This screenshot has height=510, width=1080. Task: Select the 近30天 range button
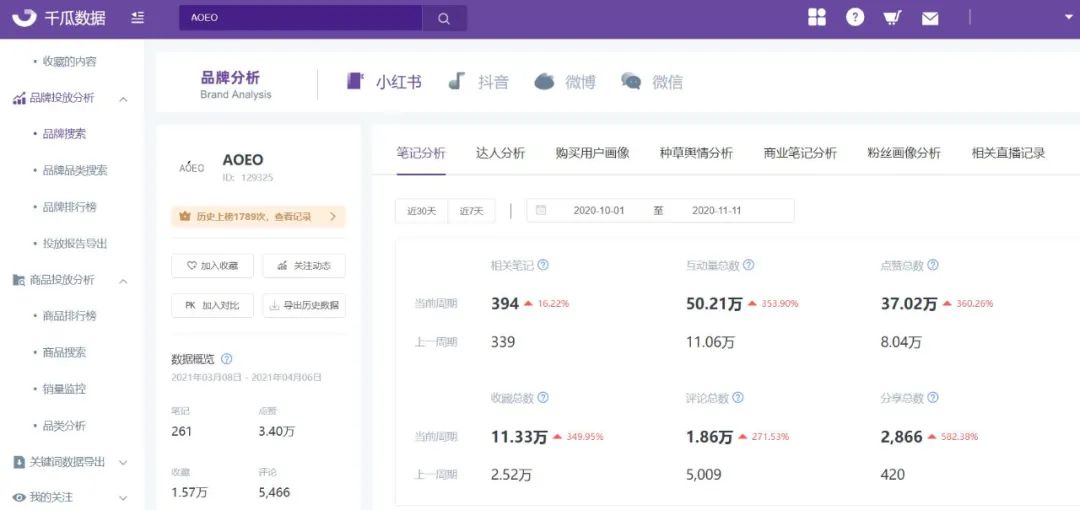[422, 211]
